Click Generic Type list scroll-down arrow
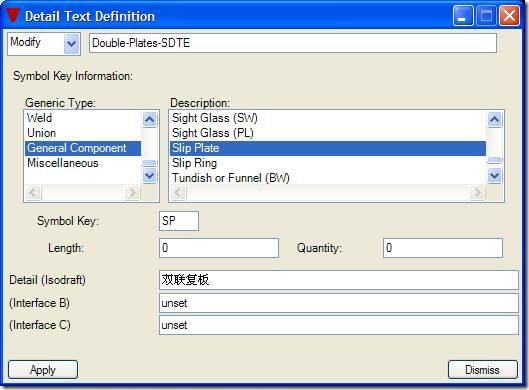This screenshot has width=529, height=390. click(149, 175)
